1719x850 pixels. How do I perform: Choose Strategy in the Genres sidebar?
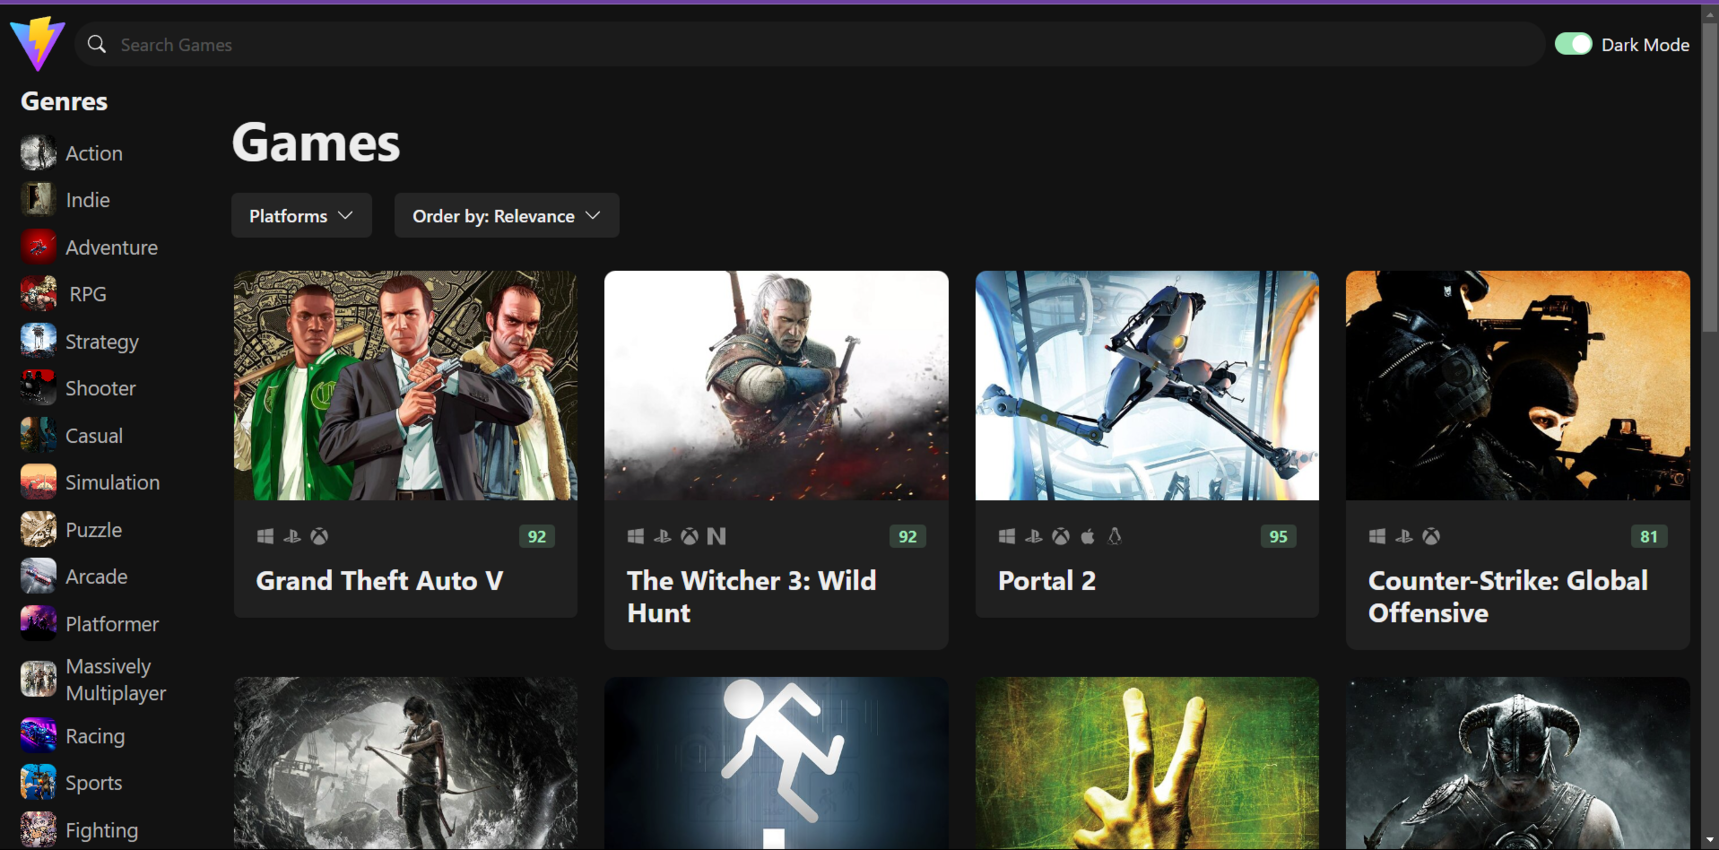pyautogui.click(x=102, y=342)
